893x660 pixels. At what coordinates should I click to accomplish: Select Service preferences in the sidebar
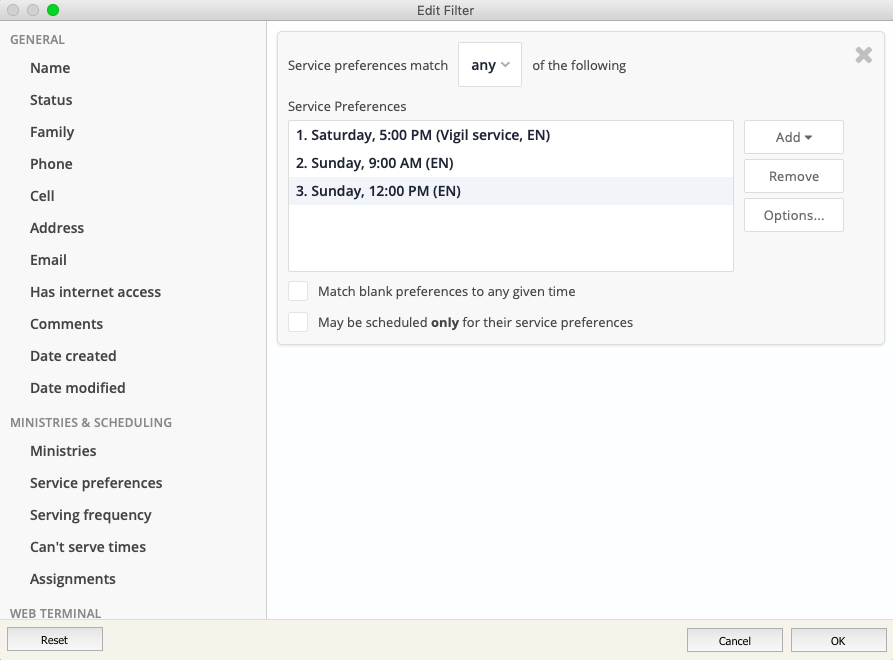(x=96, y=483)
